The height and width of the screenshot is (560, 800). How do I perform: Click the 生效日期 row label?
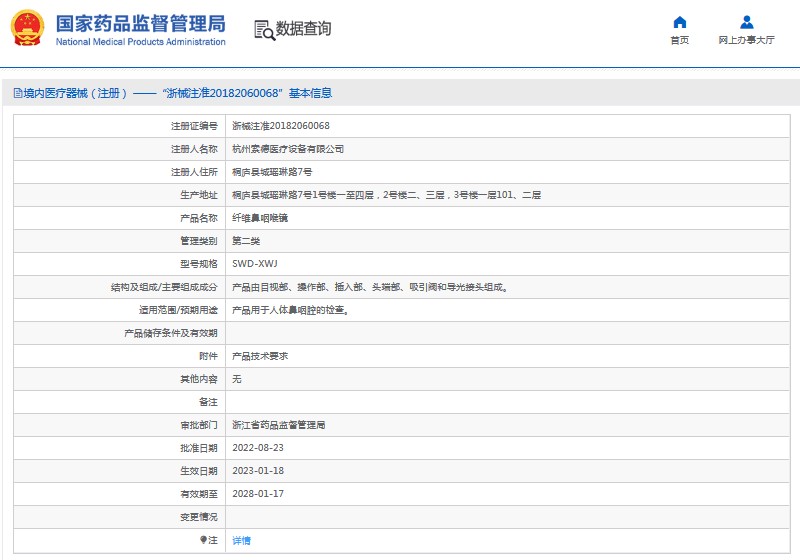point(198,471)
